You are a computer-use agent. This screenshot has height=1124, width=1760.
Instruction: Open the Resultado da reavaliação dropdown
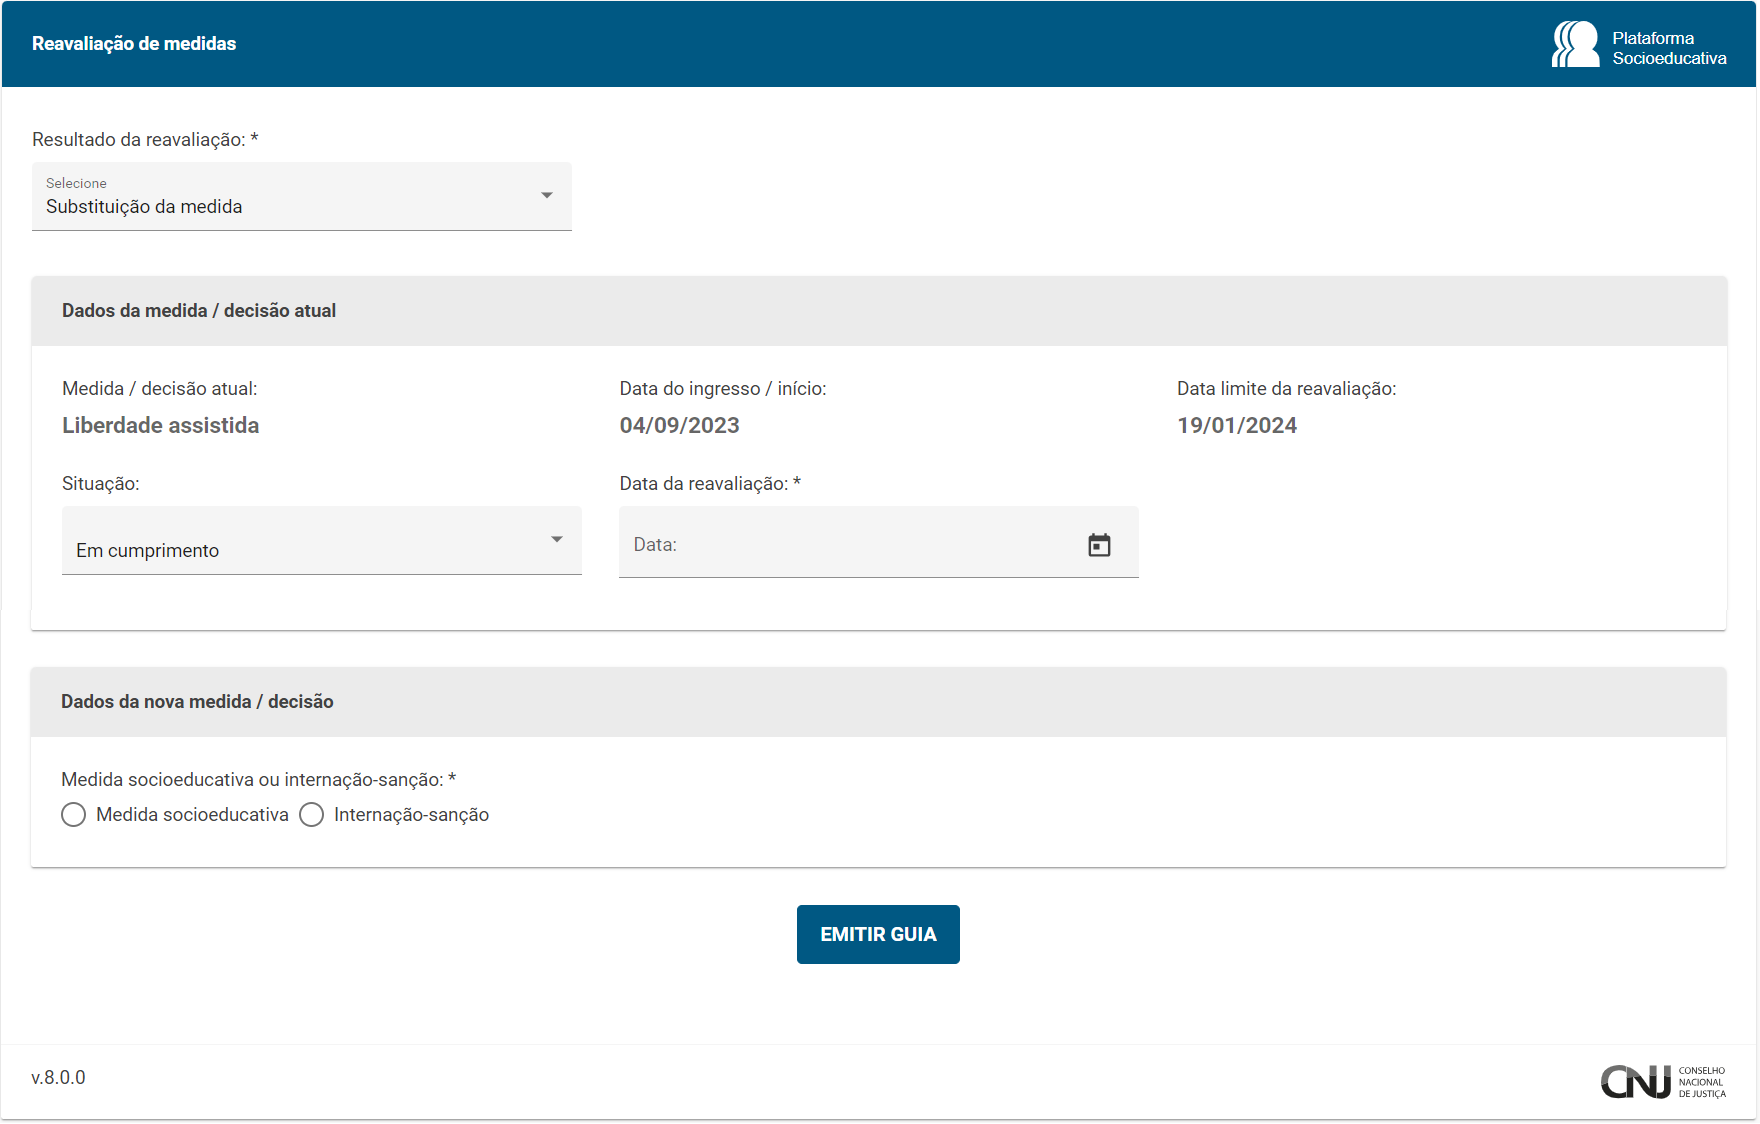click(x=302, y=196)
